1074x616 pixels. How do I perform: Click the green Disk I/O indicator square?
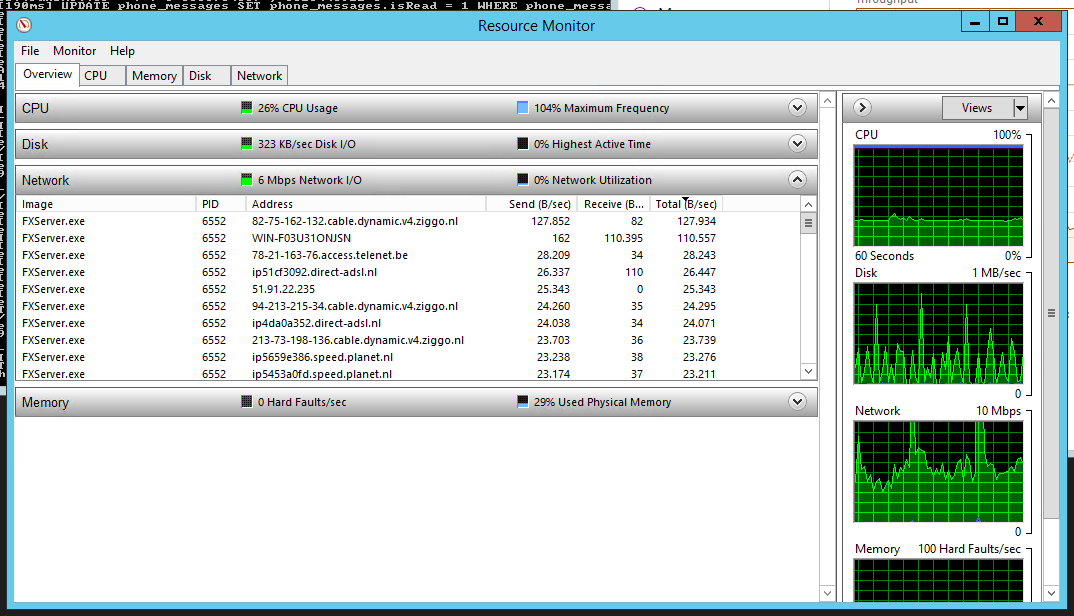pos(247,144)
